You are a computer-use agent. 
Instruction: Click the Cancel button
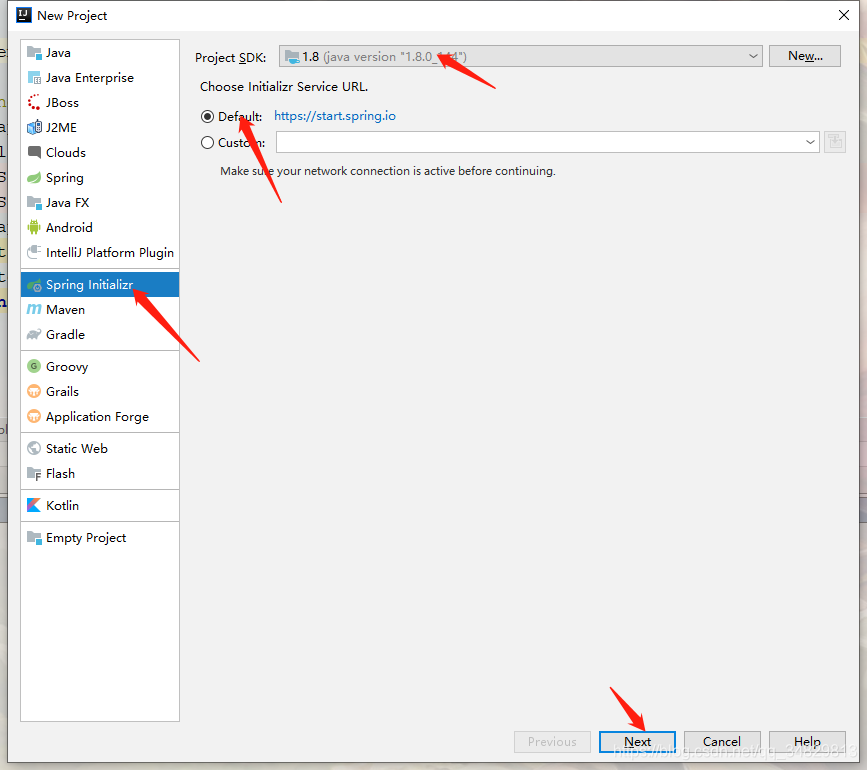pos(722,742)
